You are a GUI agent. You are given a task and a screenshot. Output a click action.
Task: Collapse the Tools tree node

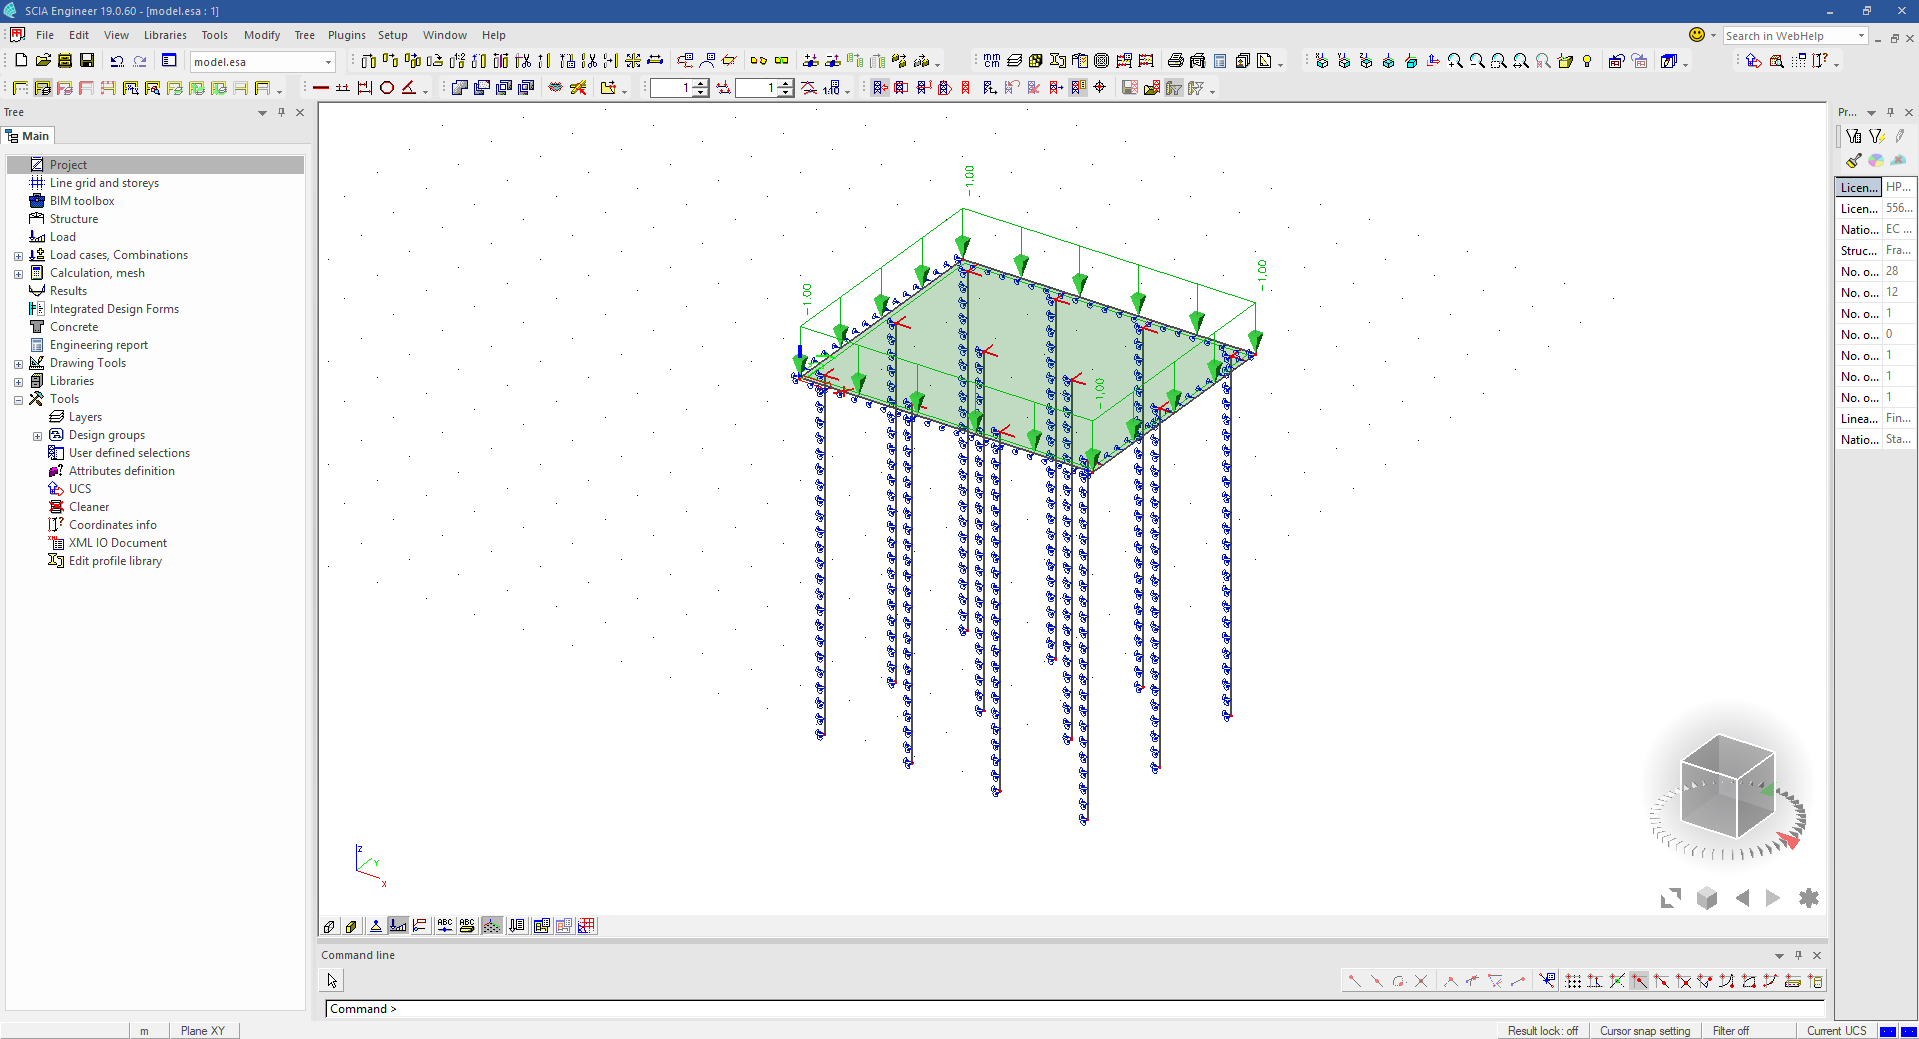click(18, 400)
